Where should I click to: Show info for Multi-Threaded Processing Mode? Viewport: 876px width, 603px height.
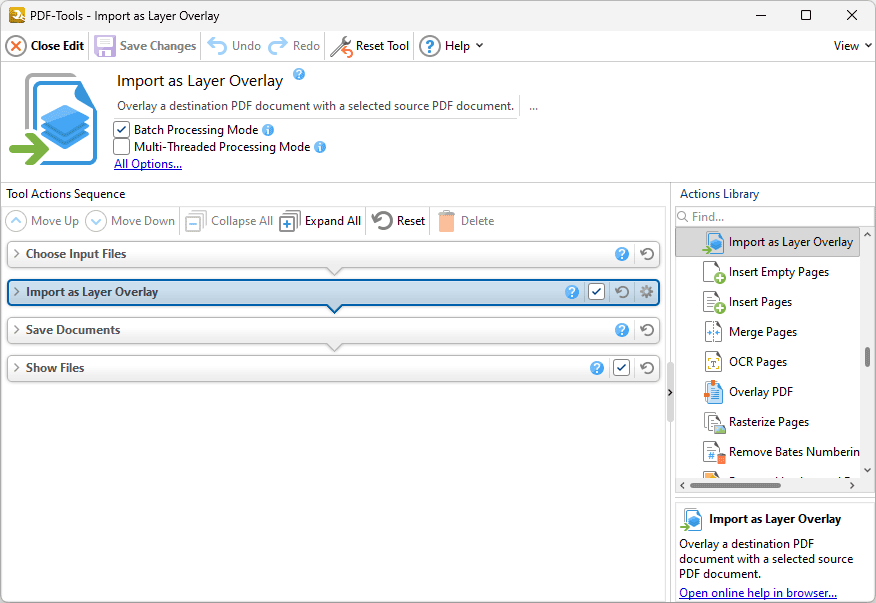tap(320, 147)
